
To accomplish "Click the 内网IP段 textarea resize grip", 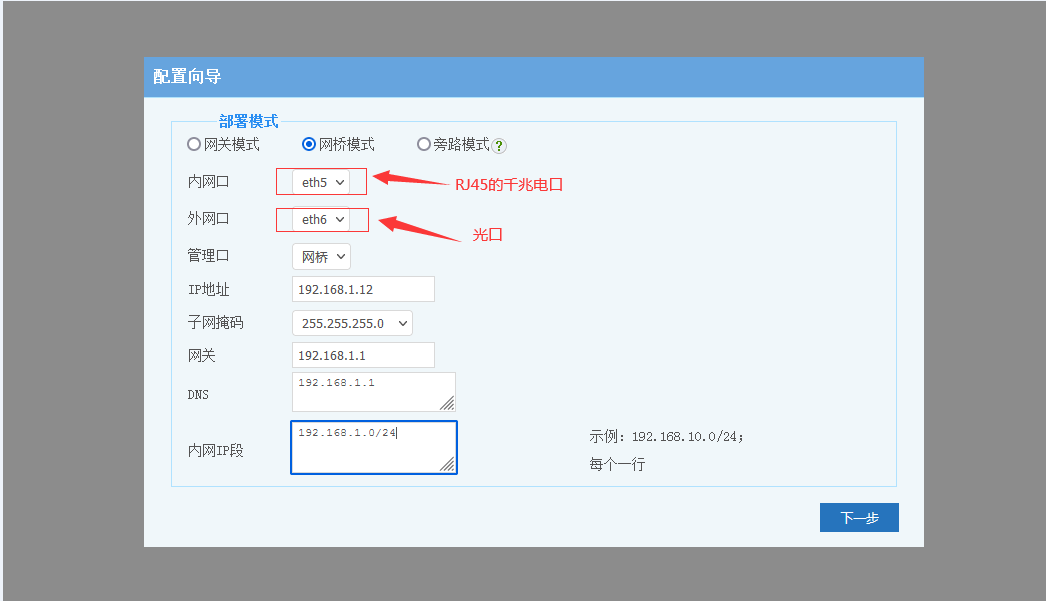I will [447, 464].
